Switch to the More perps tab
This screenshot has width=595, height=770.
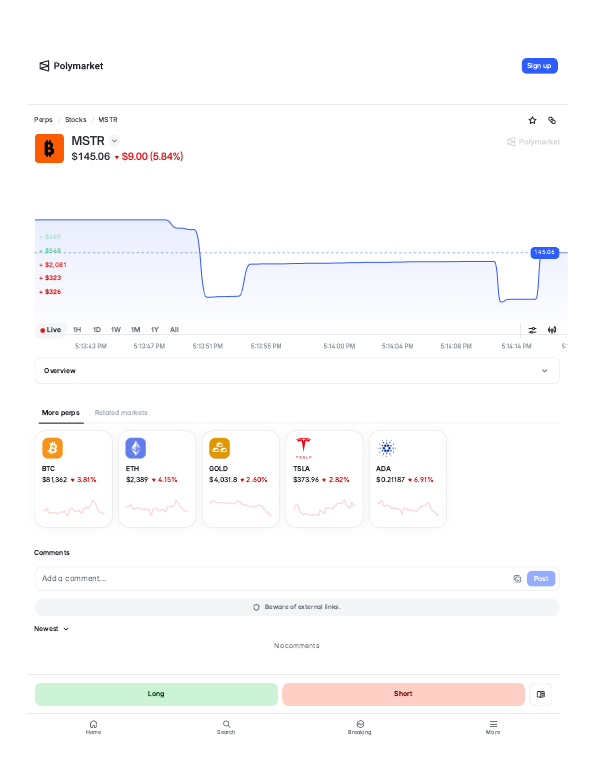pyautogui.click(x=61, y=412)
